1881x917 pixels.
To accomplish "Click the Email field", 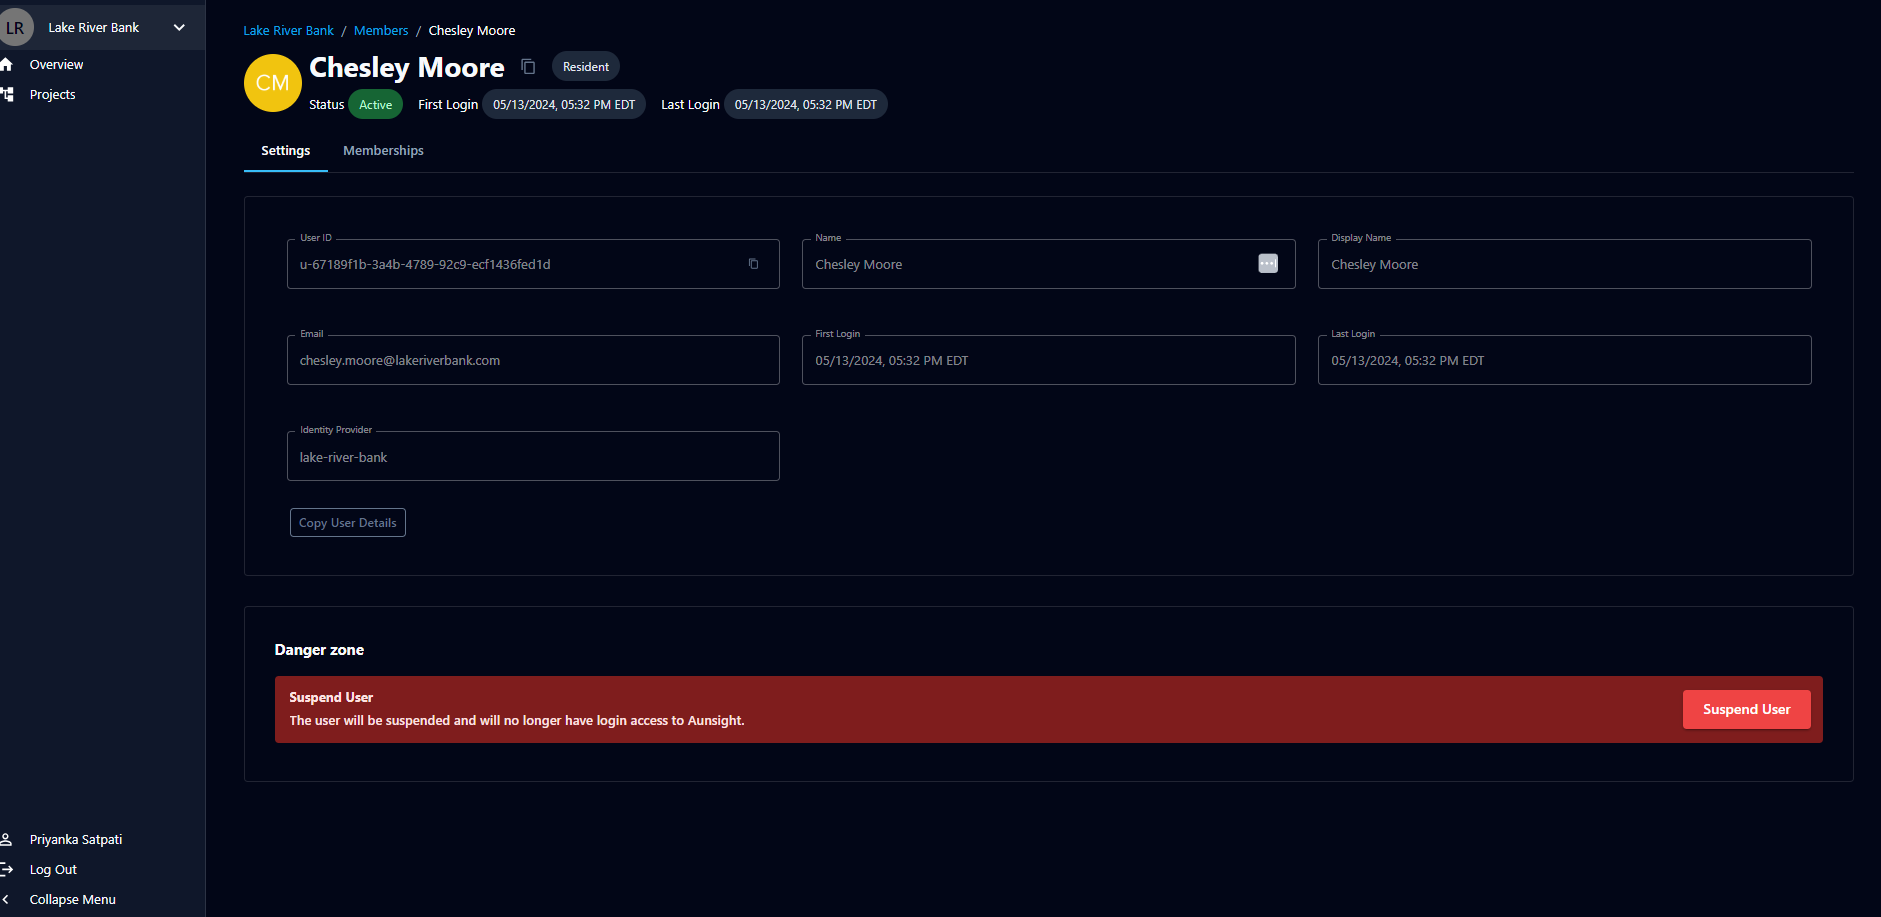I will pyautogui.click(x=533, y=360).
